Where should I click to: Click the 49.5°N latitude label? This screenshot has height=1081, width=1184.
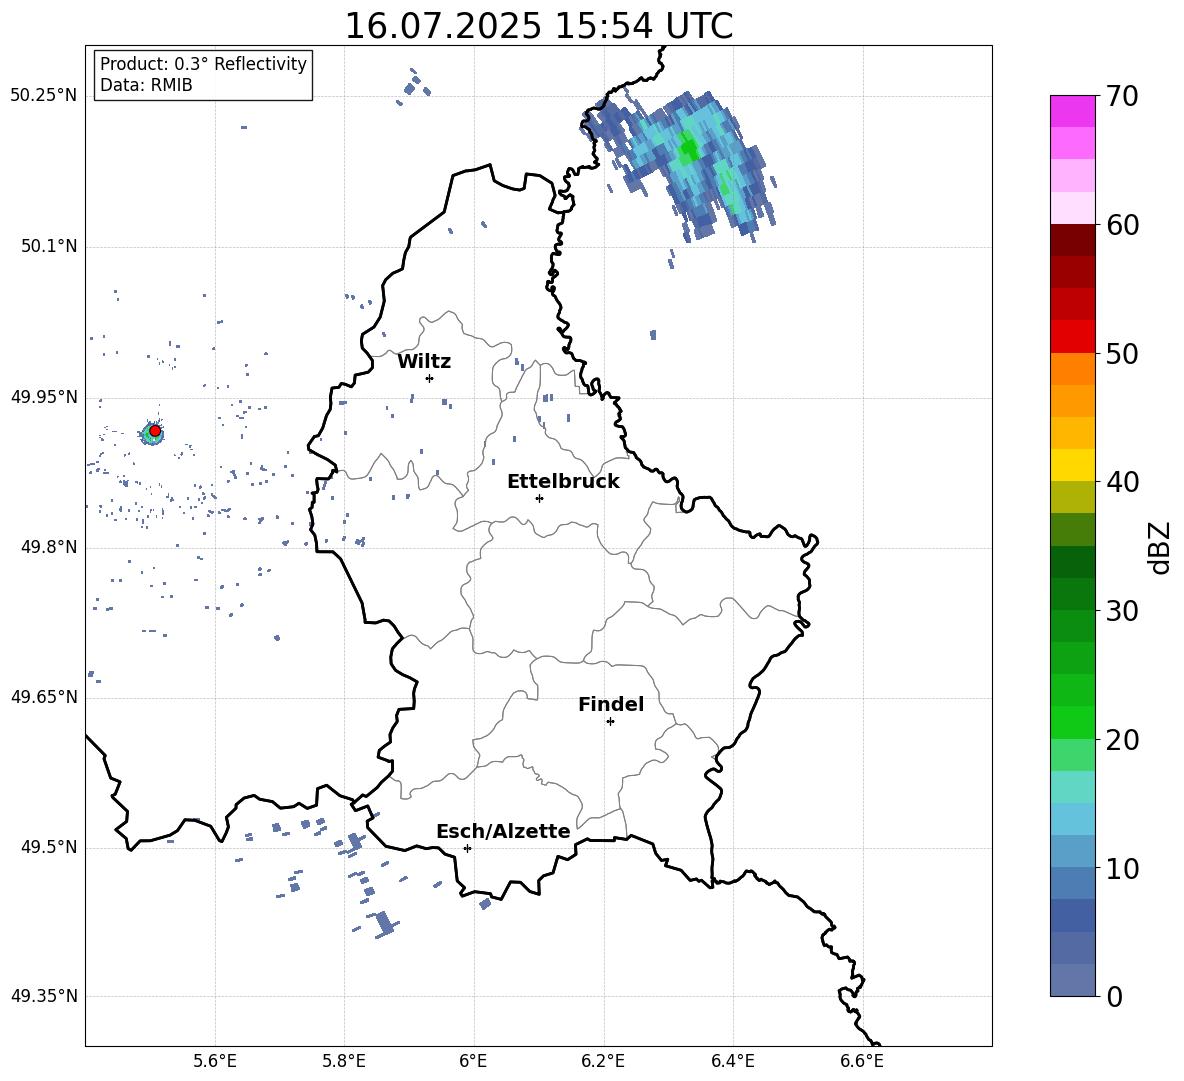point(49,848)
